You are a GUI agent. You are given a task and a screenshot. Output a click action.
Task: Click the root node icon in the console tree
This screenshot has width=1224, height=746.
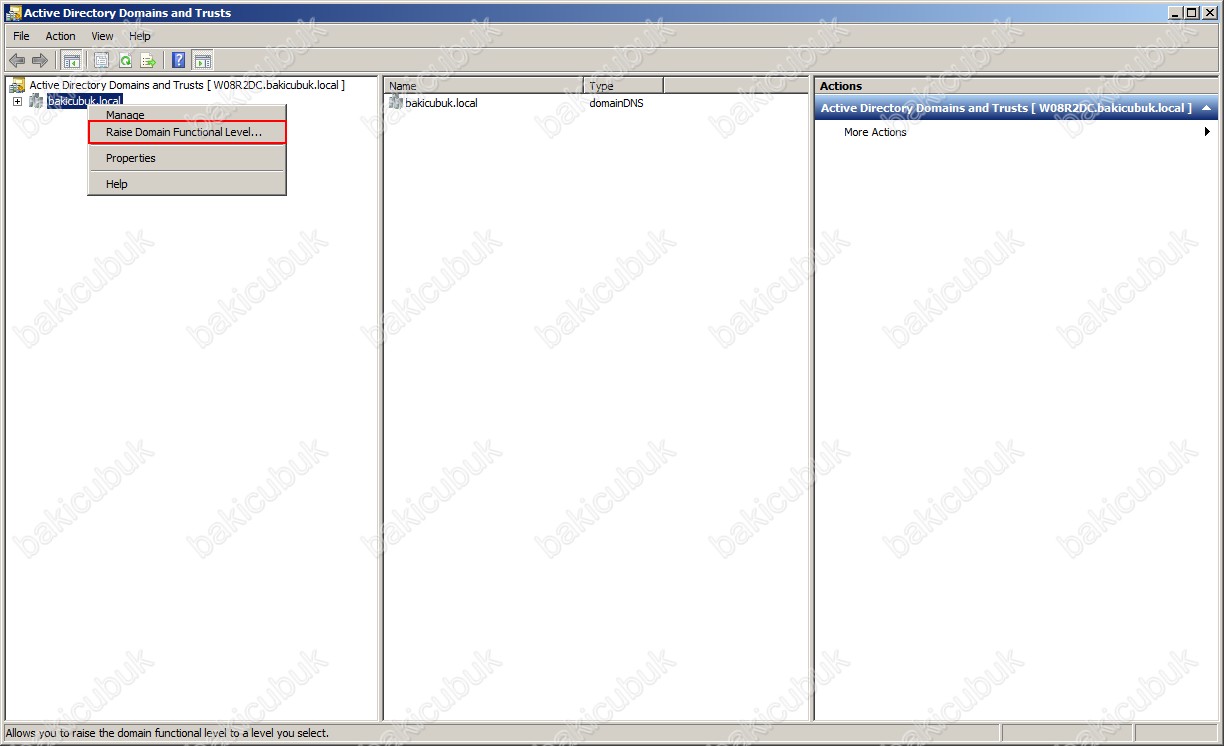pyautogui.click(x=17, y=86)
